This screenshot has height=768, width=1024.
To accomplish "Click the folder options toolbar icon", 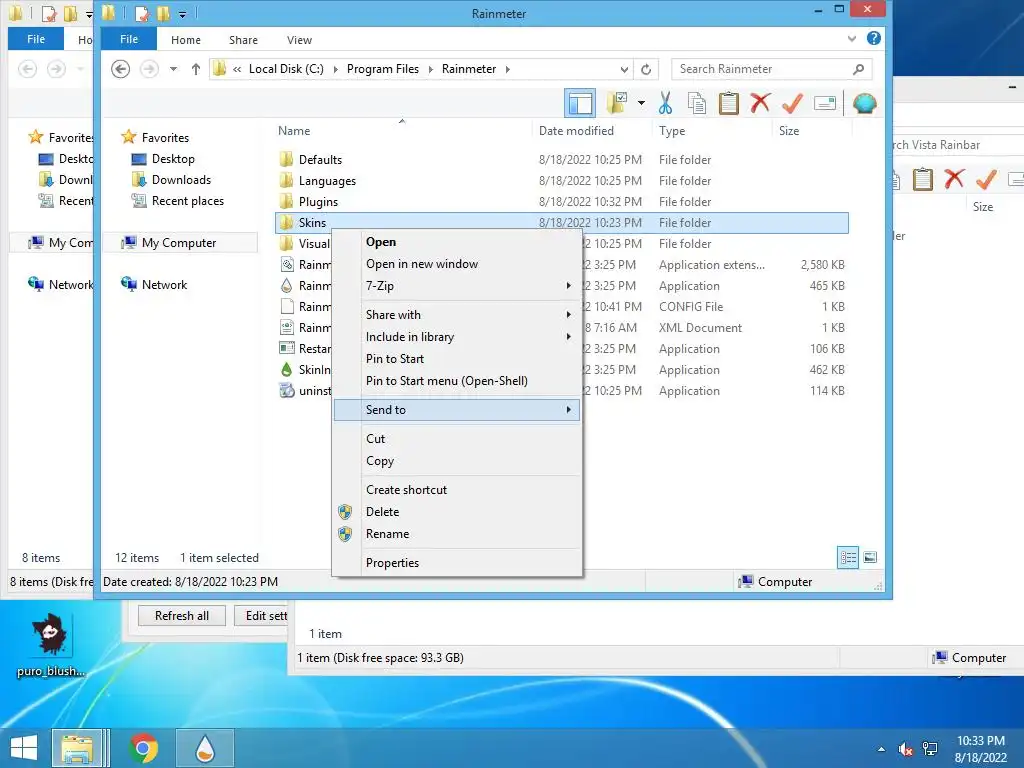I will tap(617, 103).
